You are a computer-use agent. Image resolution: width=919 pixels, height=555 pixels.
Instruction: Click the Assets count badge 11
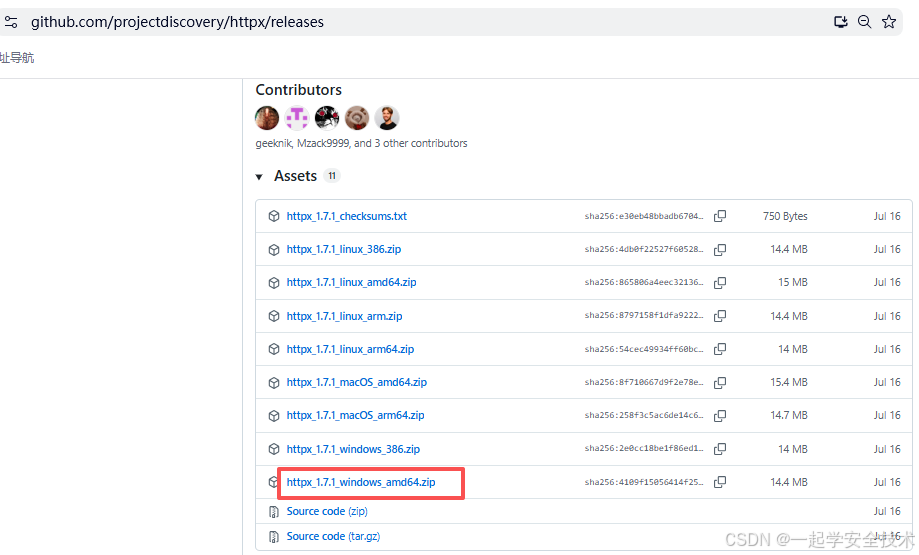332,176
